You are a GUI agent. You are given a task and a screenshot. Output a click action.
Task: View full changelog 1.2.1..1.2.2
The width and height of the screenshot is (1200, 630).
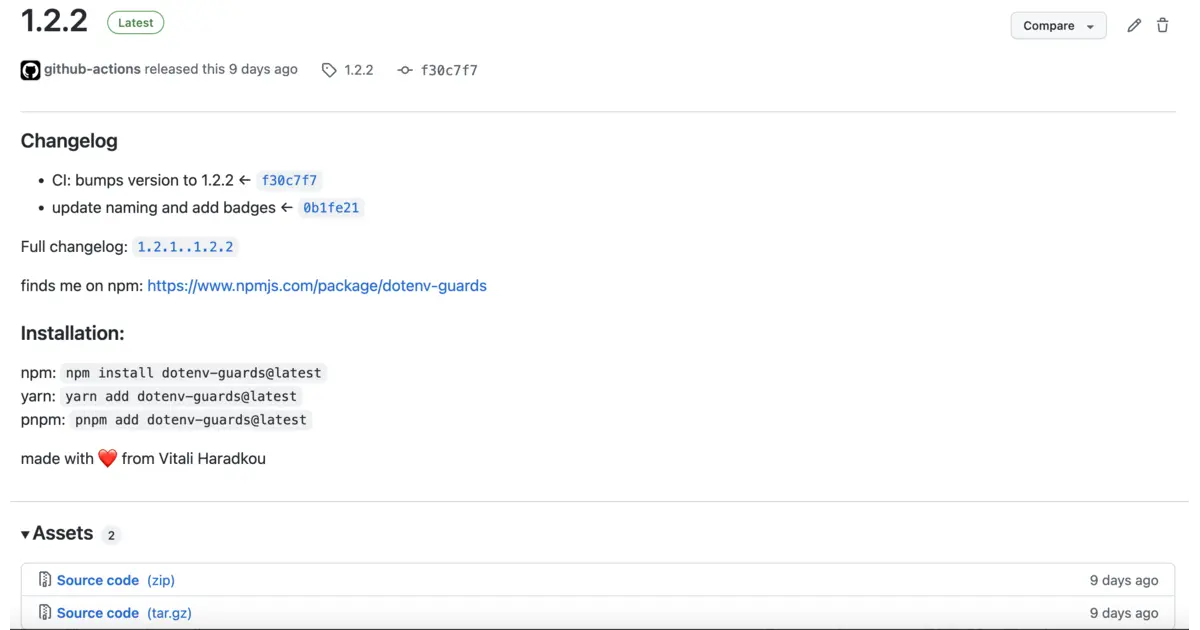(x=185, y=247)
